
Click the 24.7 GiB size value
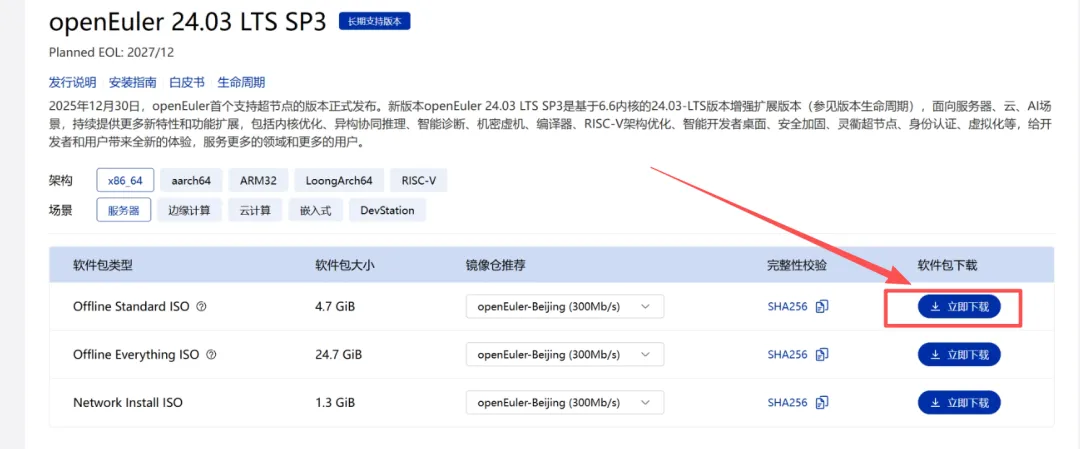click(x=338, y=355)
